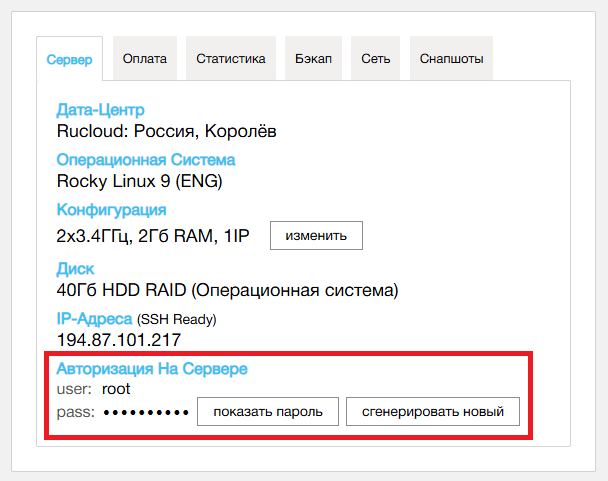Image resolution: width=608 pixels, height=481 pixels.
Task: Open the Оплата tab
Action: click(145, 58)
